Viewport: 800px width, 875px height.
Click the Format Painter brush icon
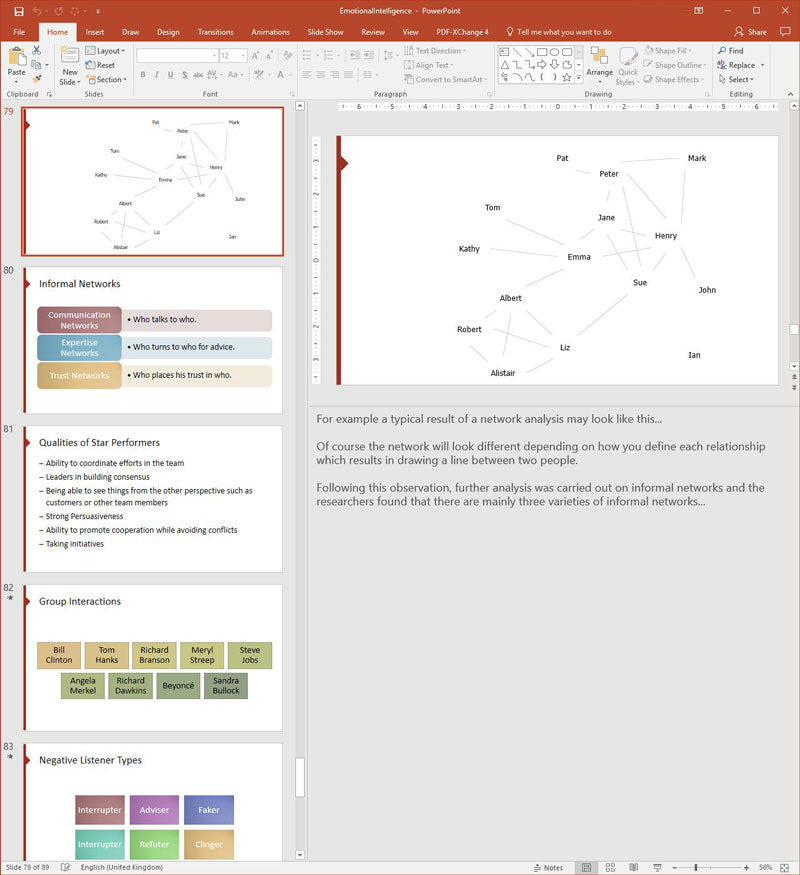click(36, 79)
